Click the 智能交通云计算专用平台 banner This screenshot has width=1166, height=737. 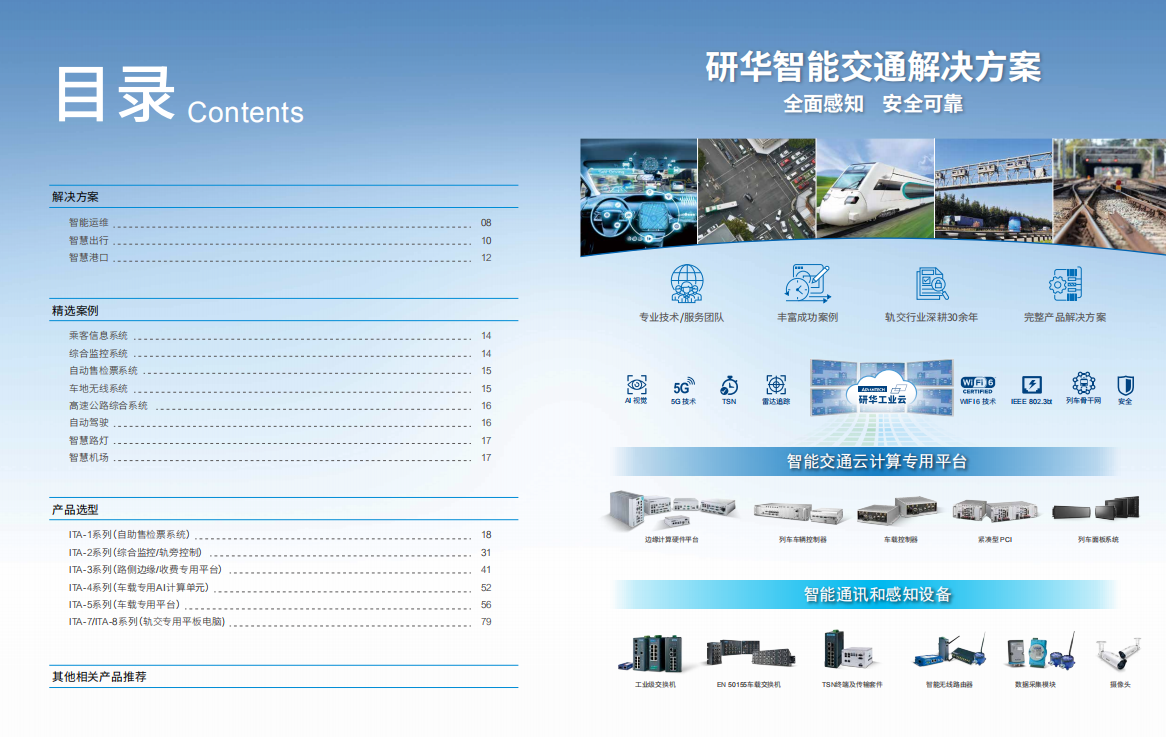(x=865, y=461)
